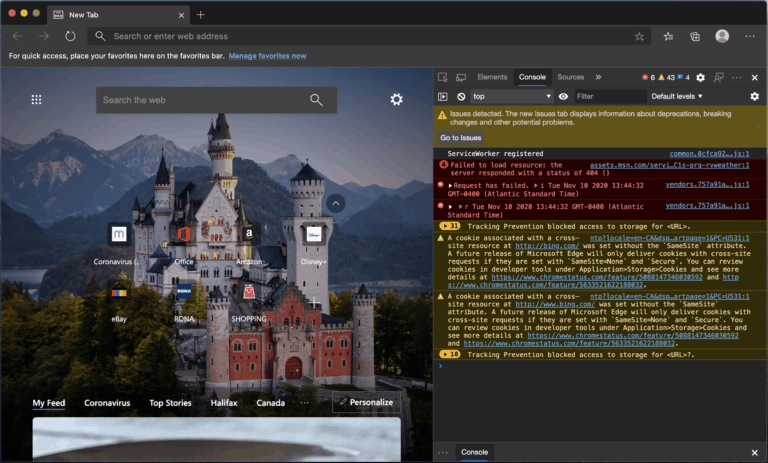Screen dimensions: 768x463
Task: Click the Search the web box
Action: [216, 100]
